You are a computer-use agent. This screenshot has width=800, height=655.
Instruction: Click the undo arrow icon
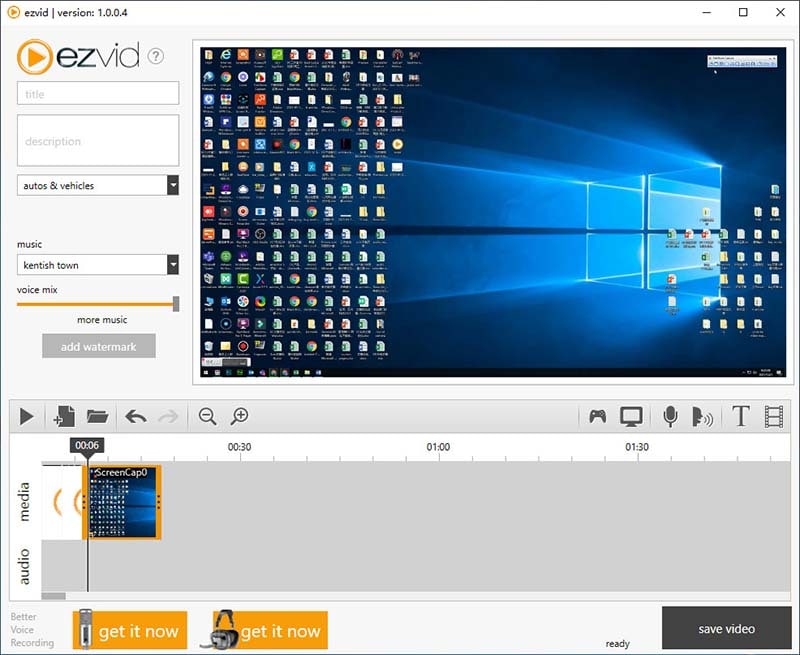coord(135,416)
